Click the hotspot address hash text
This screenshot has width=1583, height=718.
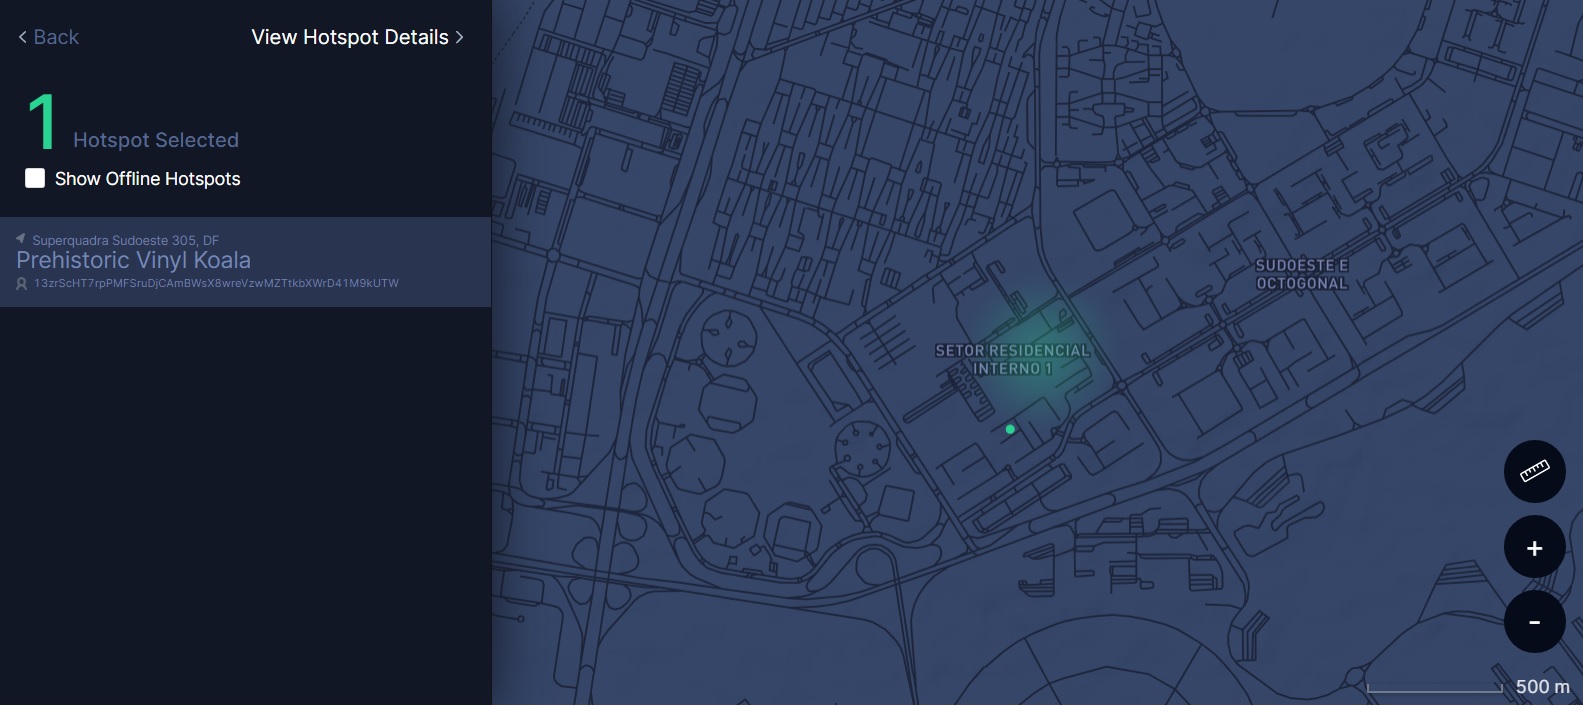(216, 283)
